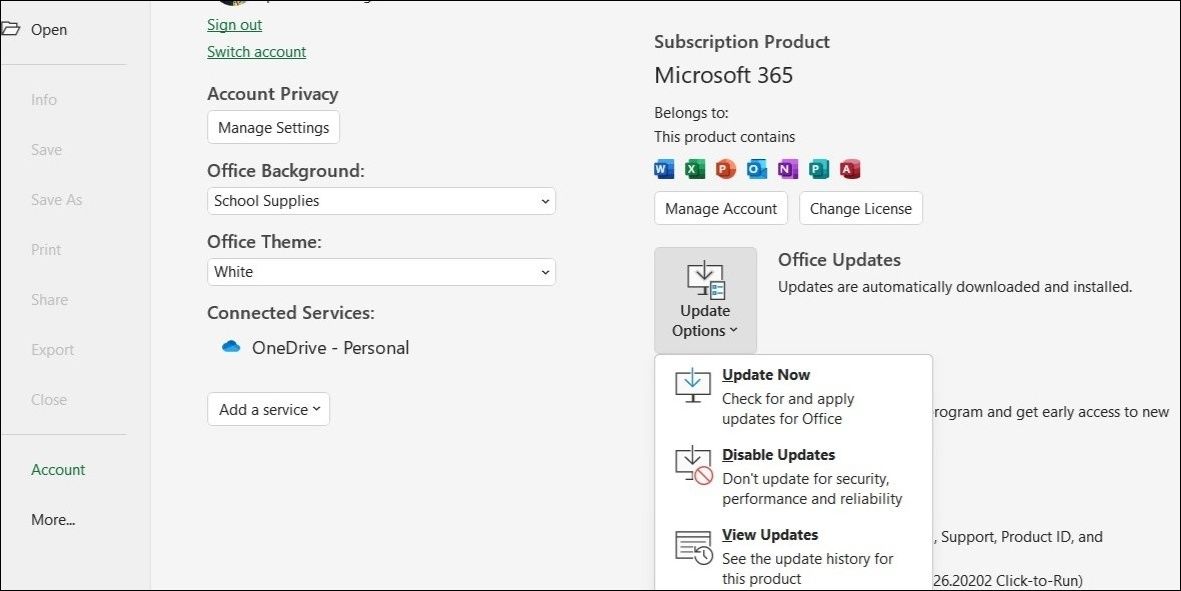The height and width of the screenshot is (591, 1181).
Task: Click the OneDrive cloud icon
Action: click(x=230, y=347)
